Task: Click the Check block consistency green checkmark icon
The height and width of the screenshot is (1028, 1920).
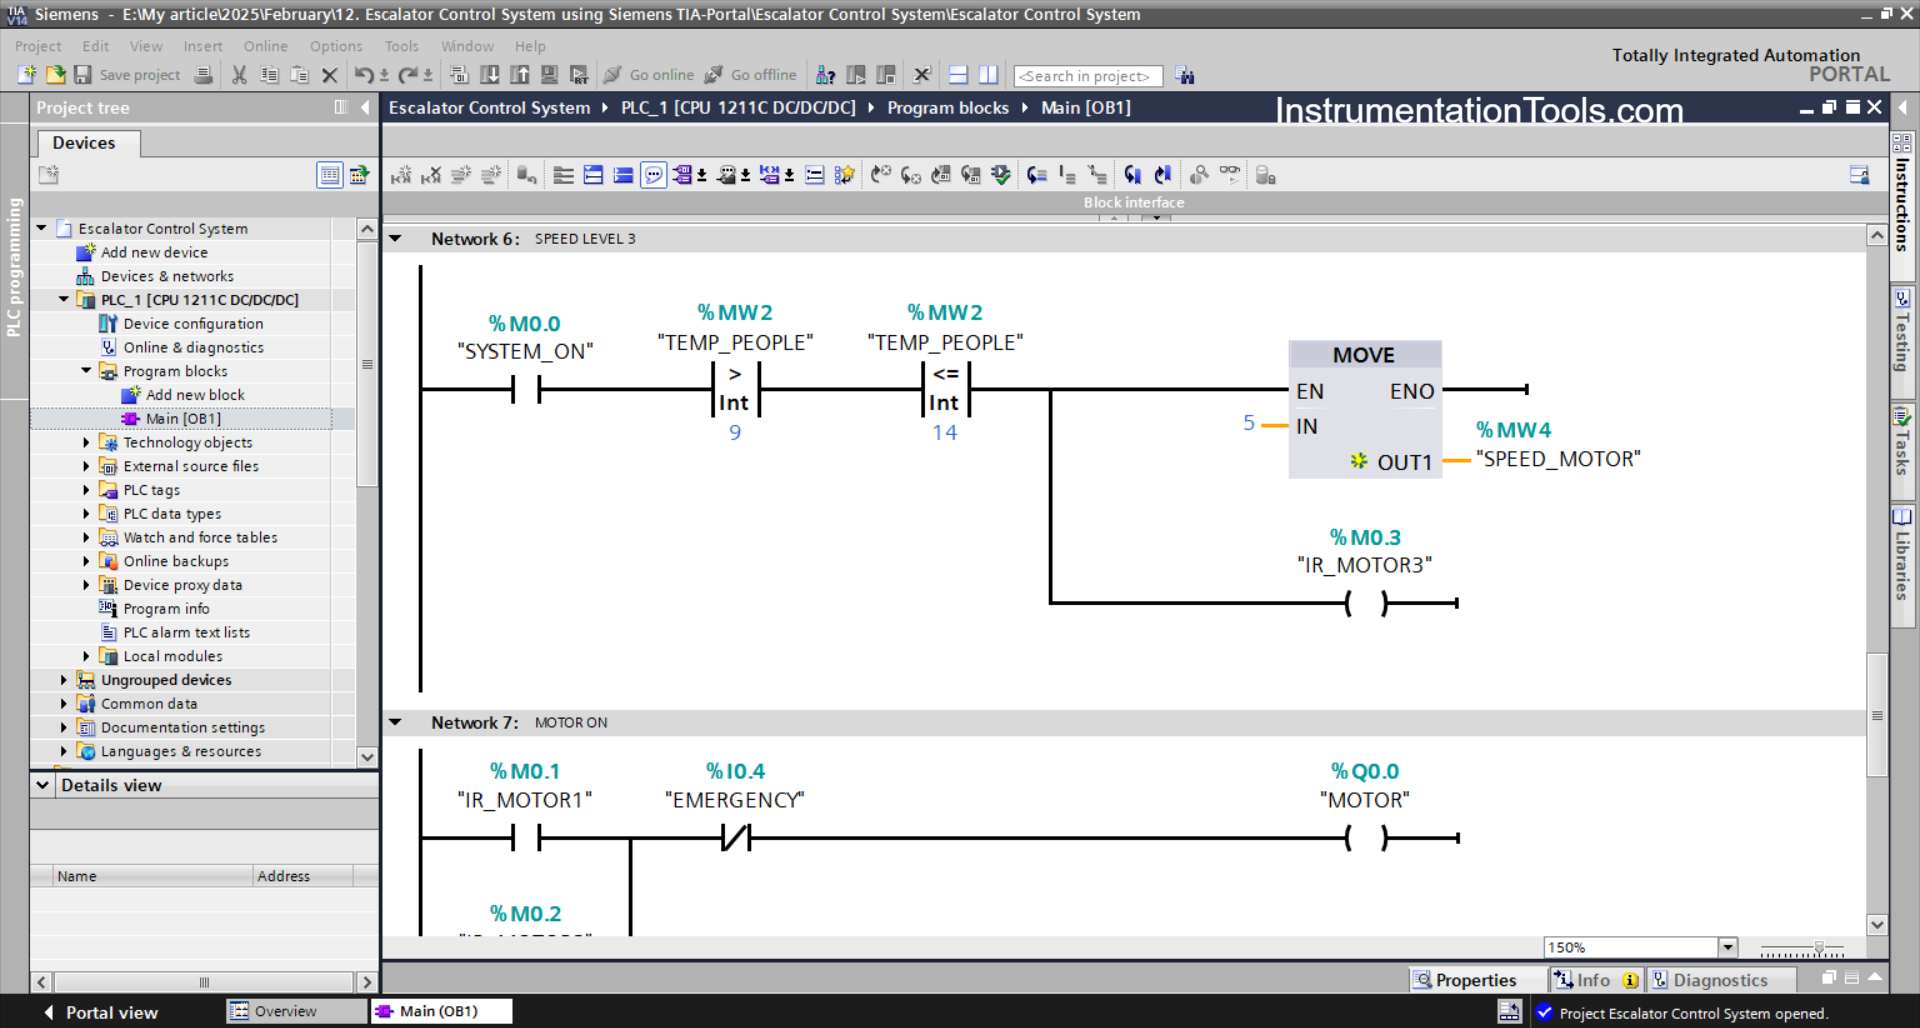Action: (x=1000, y=175)
